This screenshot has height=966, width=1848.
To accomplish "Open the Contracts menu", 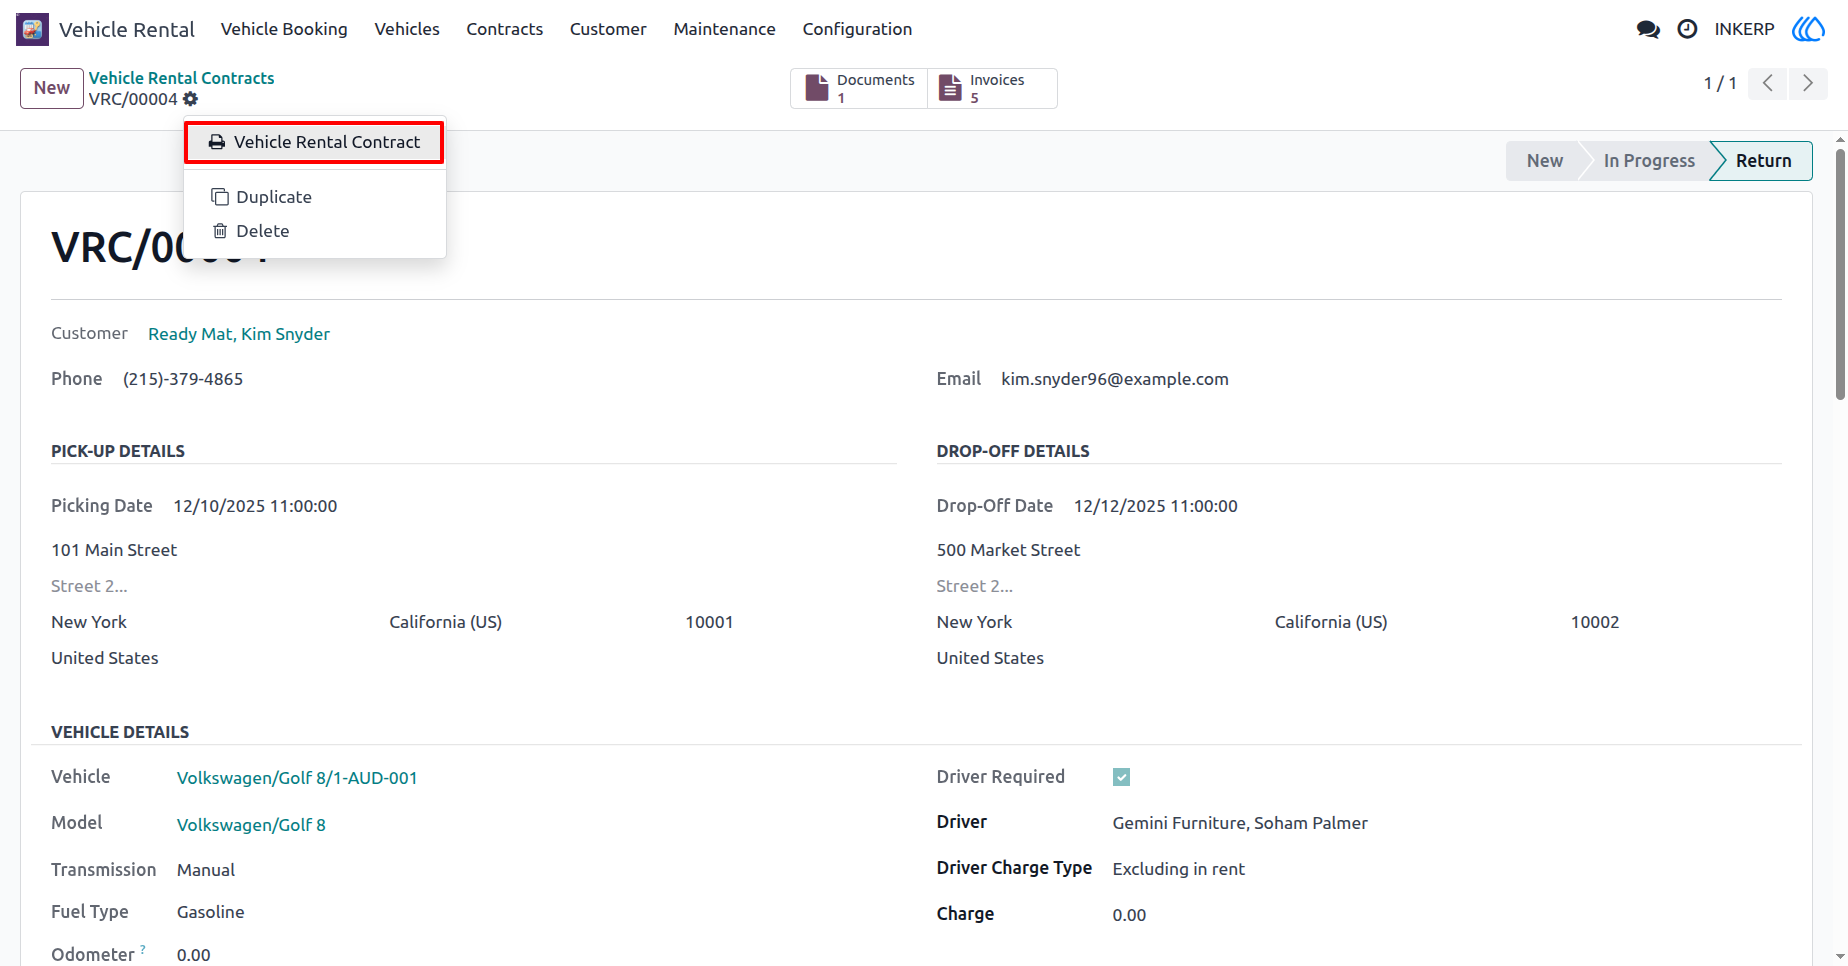I will coord(505,29).
